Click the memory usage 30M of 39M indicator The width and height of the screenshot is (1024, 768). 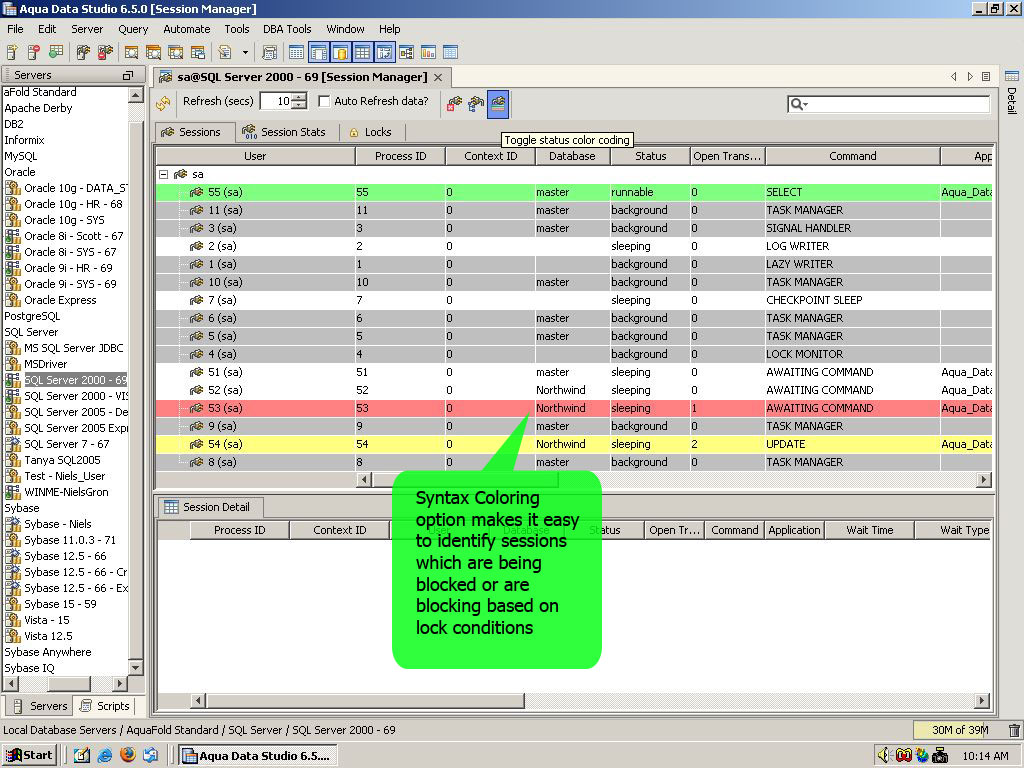pos(959,730)
